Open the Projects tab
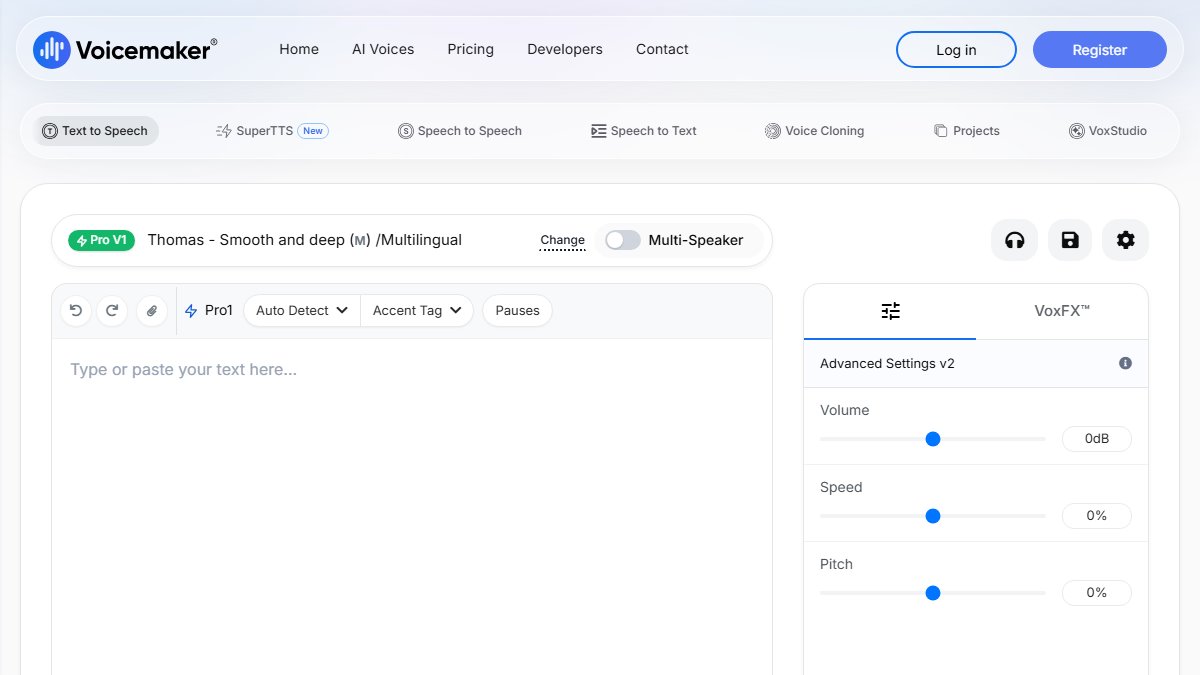 [967, 131]
